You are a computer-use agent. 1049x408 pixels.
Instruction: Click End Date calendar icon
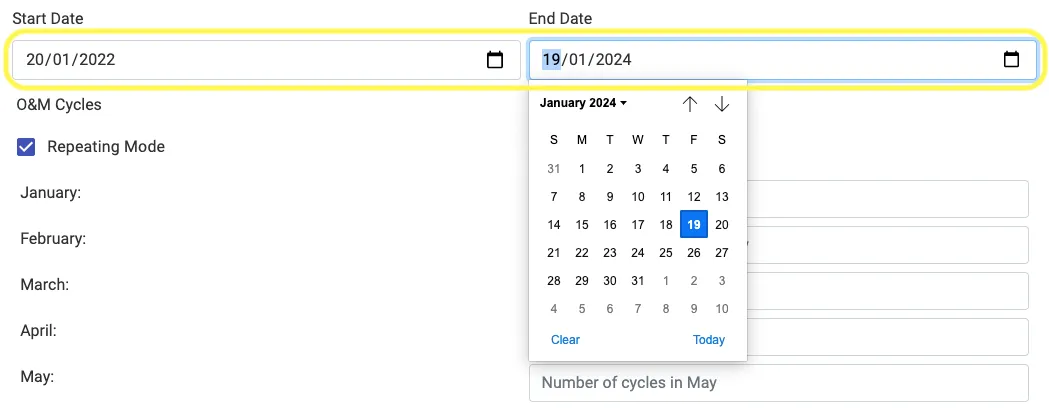[x=1011, y=60]
